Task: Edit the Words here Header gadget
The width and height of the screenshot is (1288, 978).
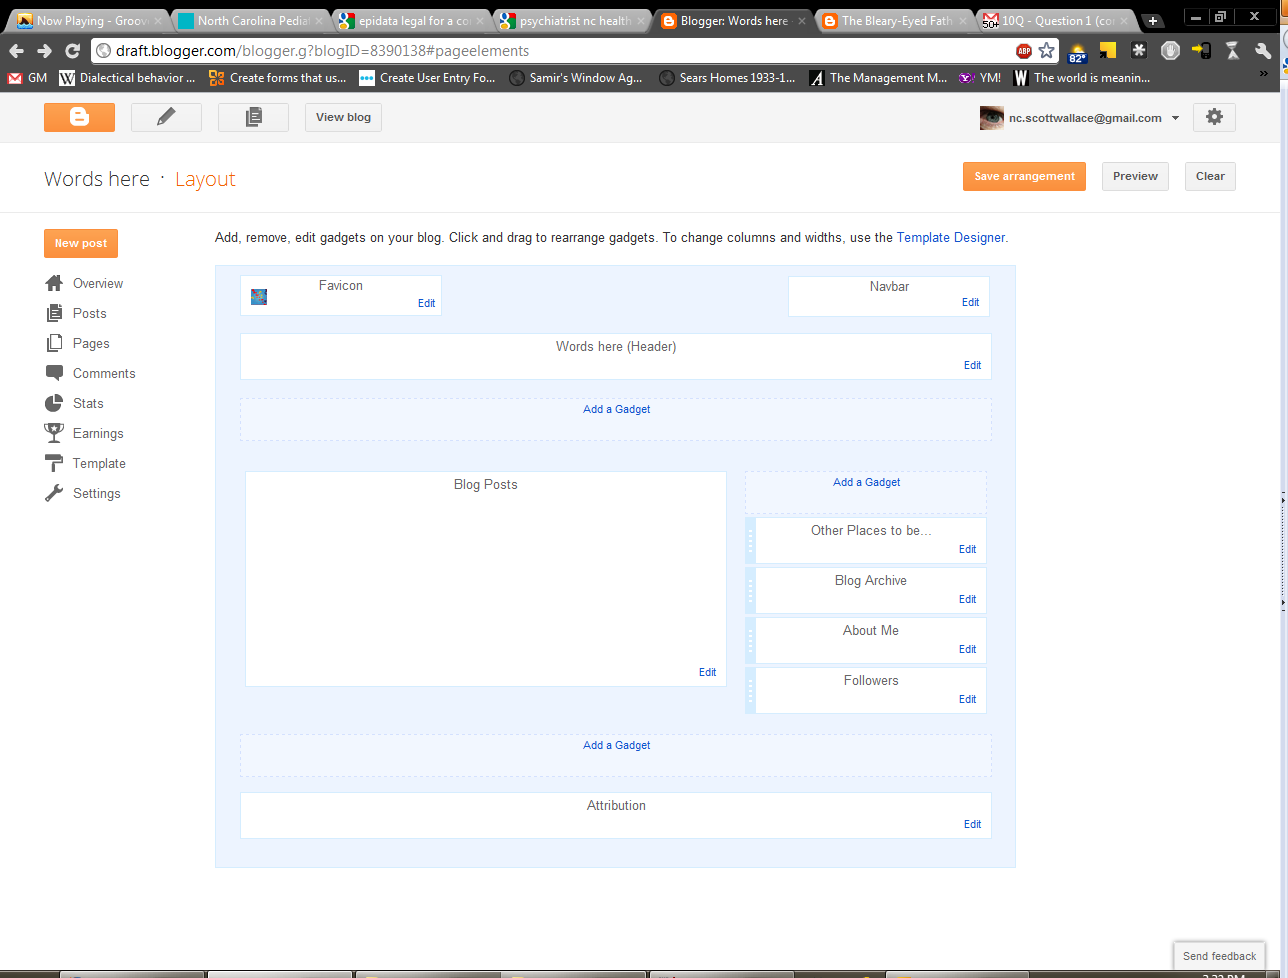Action: click(x=973, y=365)
